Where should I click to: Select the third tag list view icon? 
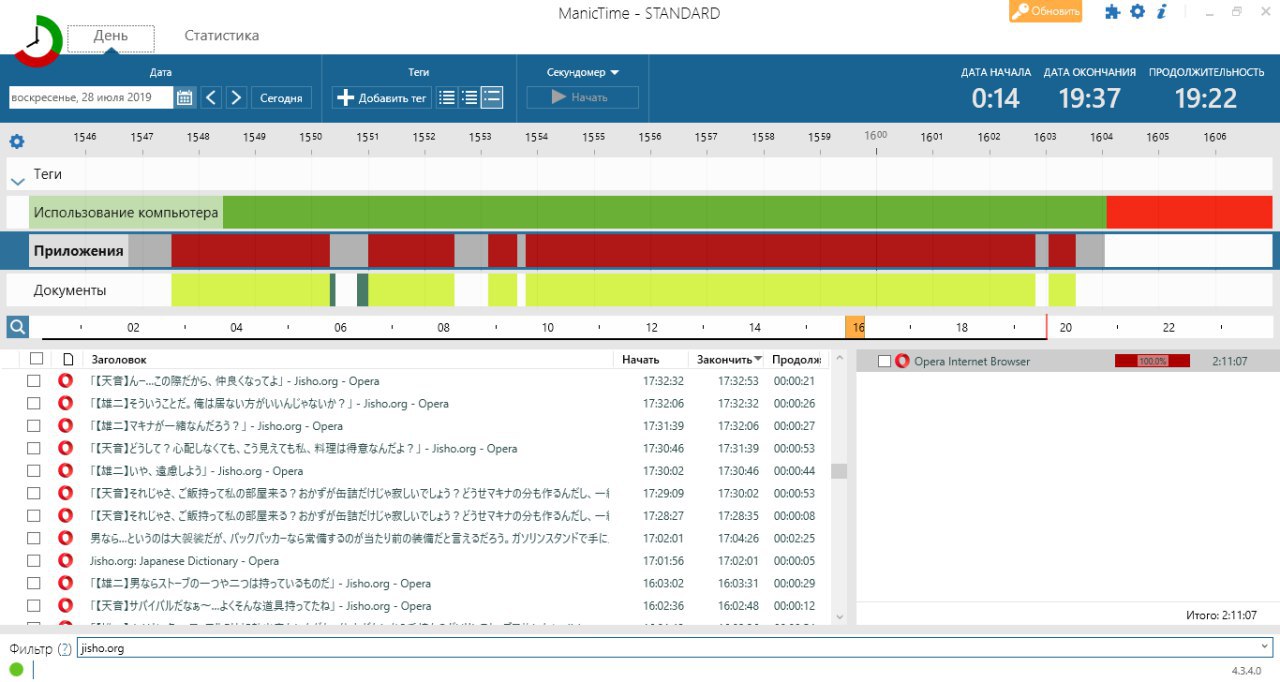coord(491,97)
